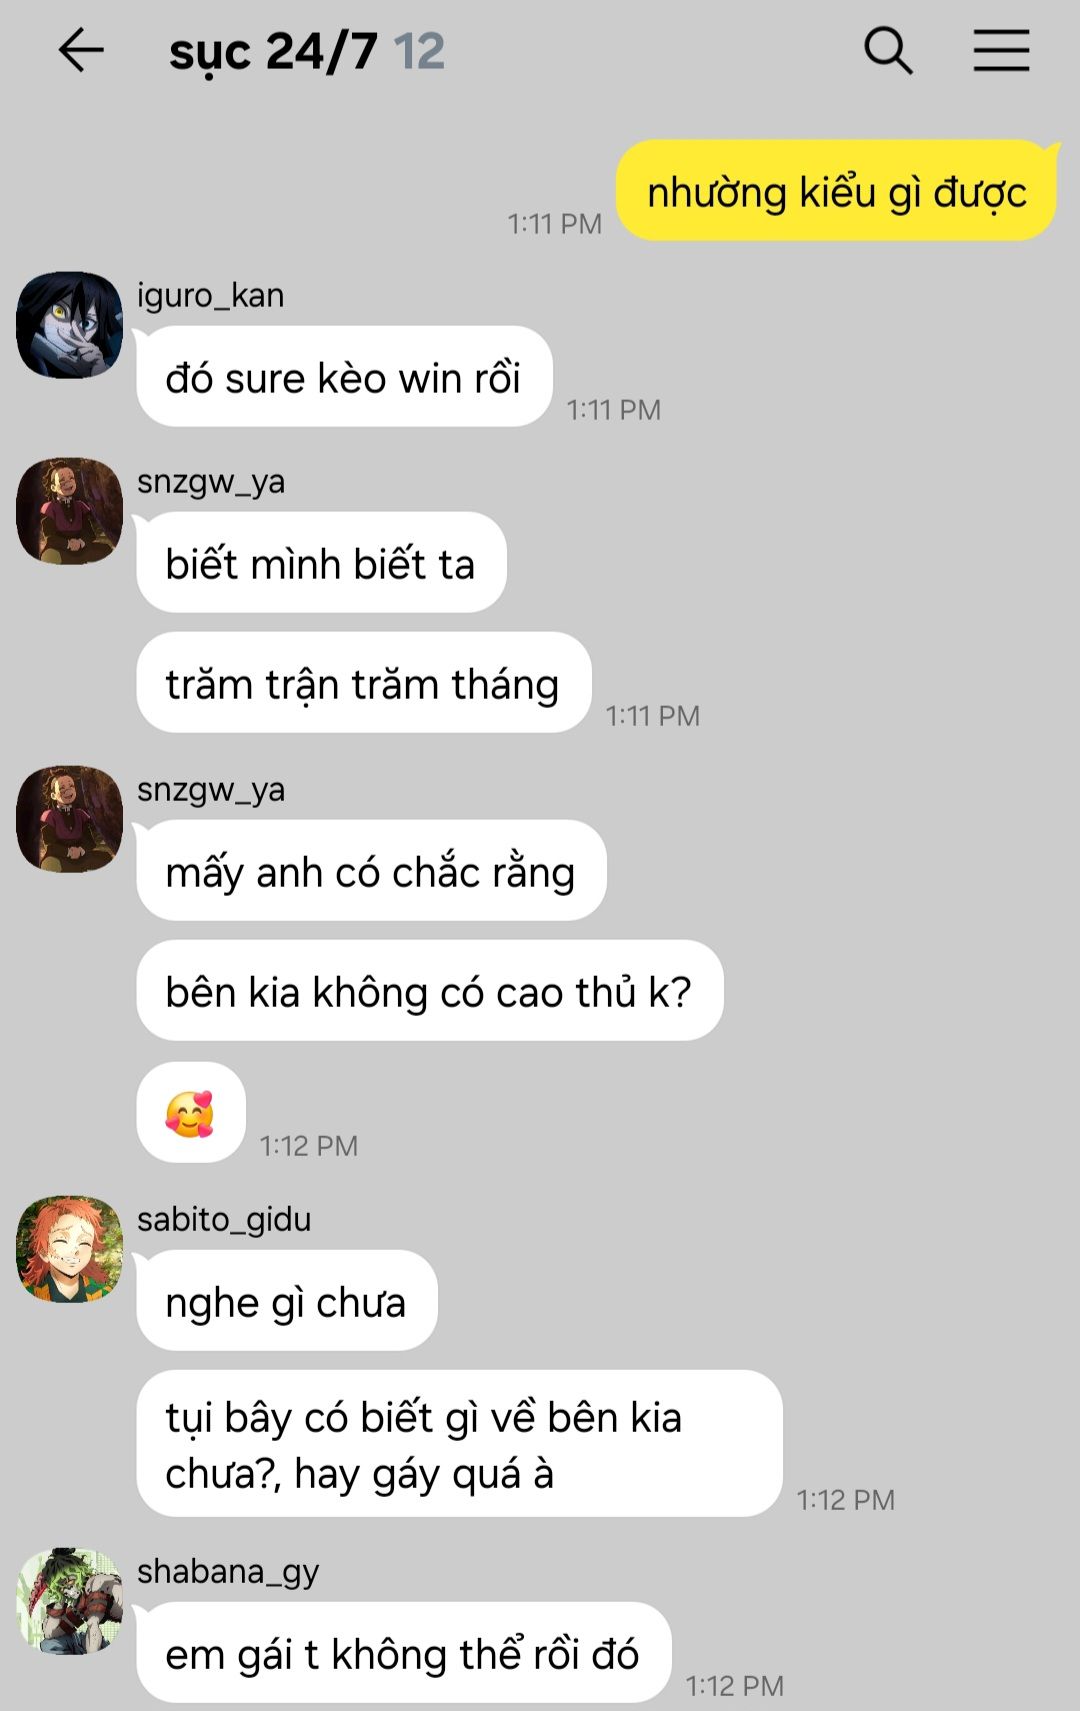This screenshot has height=1711, width=1080.
Task: Tap the heart-face emoji message
Action: [x=191, y=1113]
